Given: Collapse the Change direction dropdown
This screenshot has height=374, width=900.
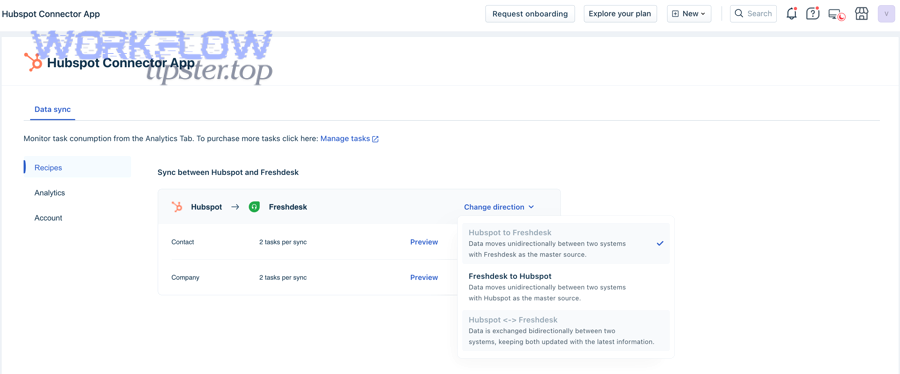Looking at the screenshot, I should pos(499,207).
